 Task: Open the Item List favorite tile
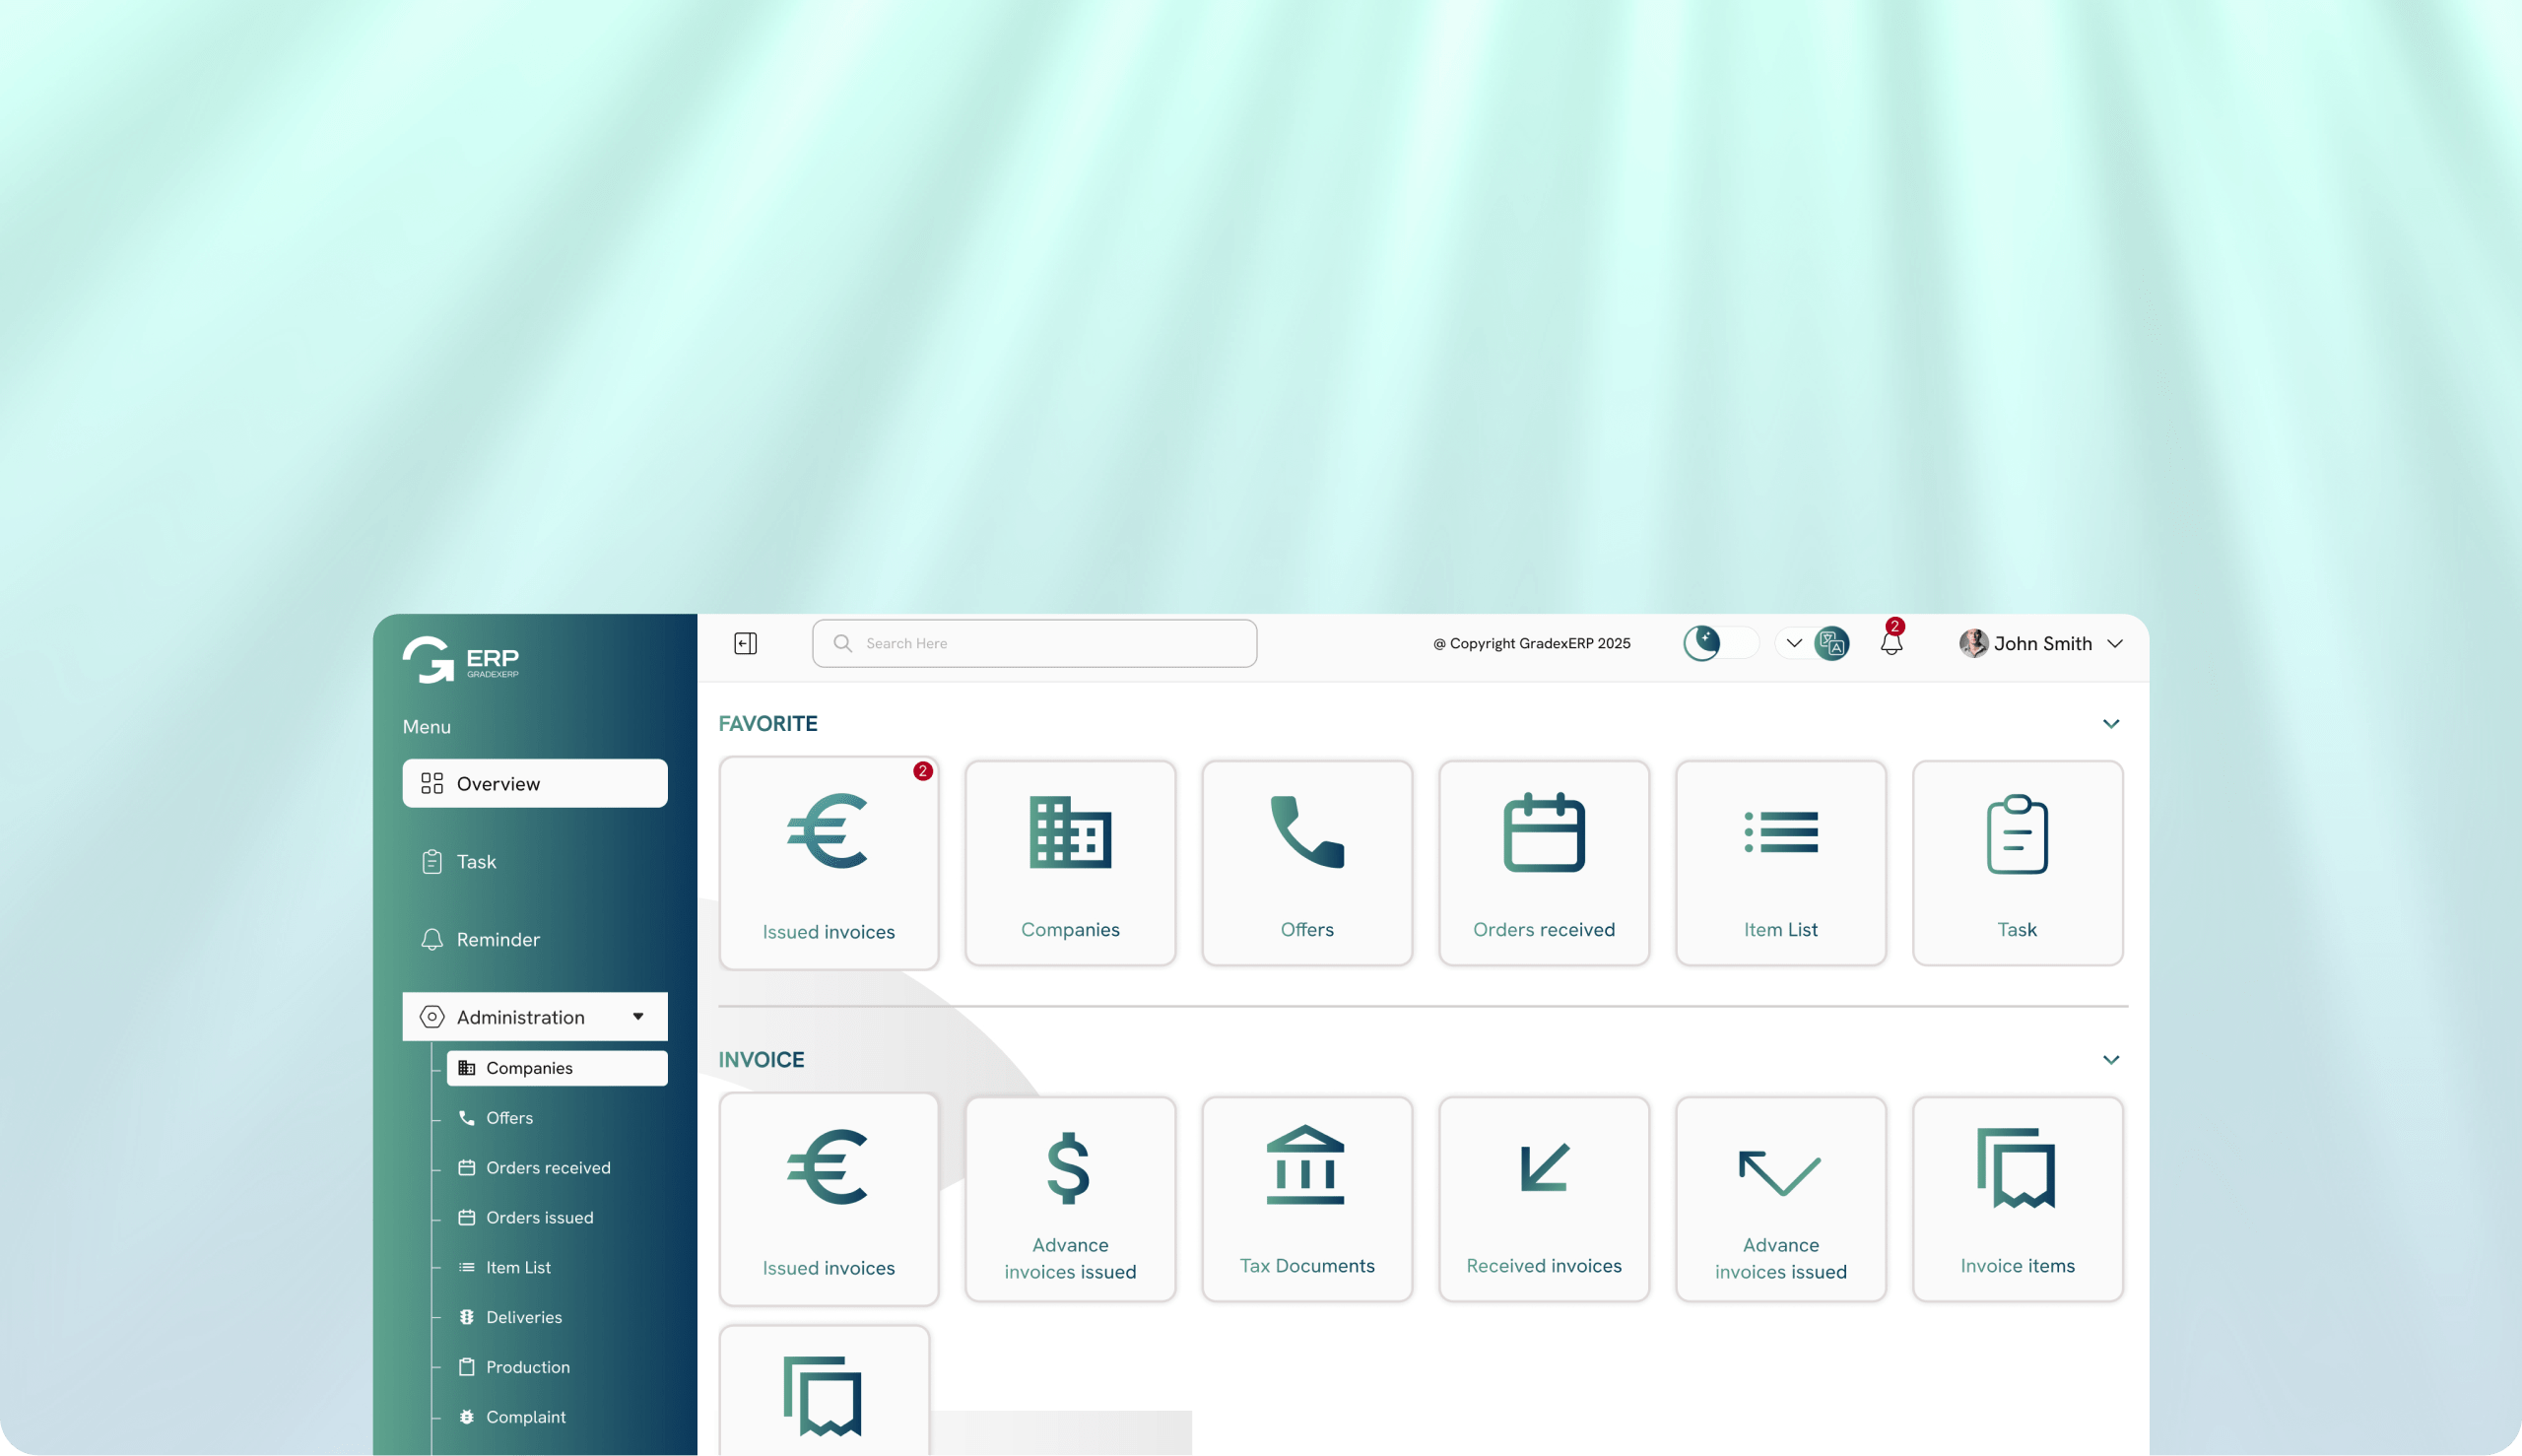point(1780,863)
